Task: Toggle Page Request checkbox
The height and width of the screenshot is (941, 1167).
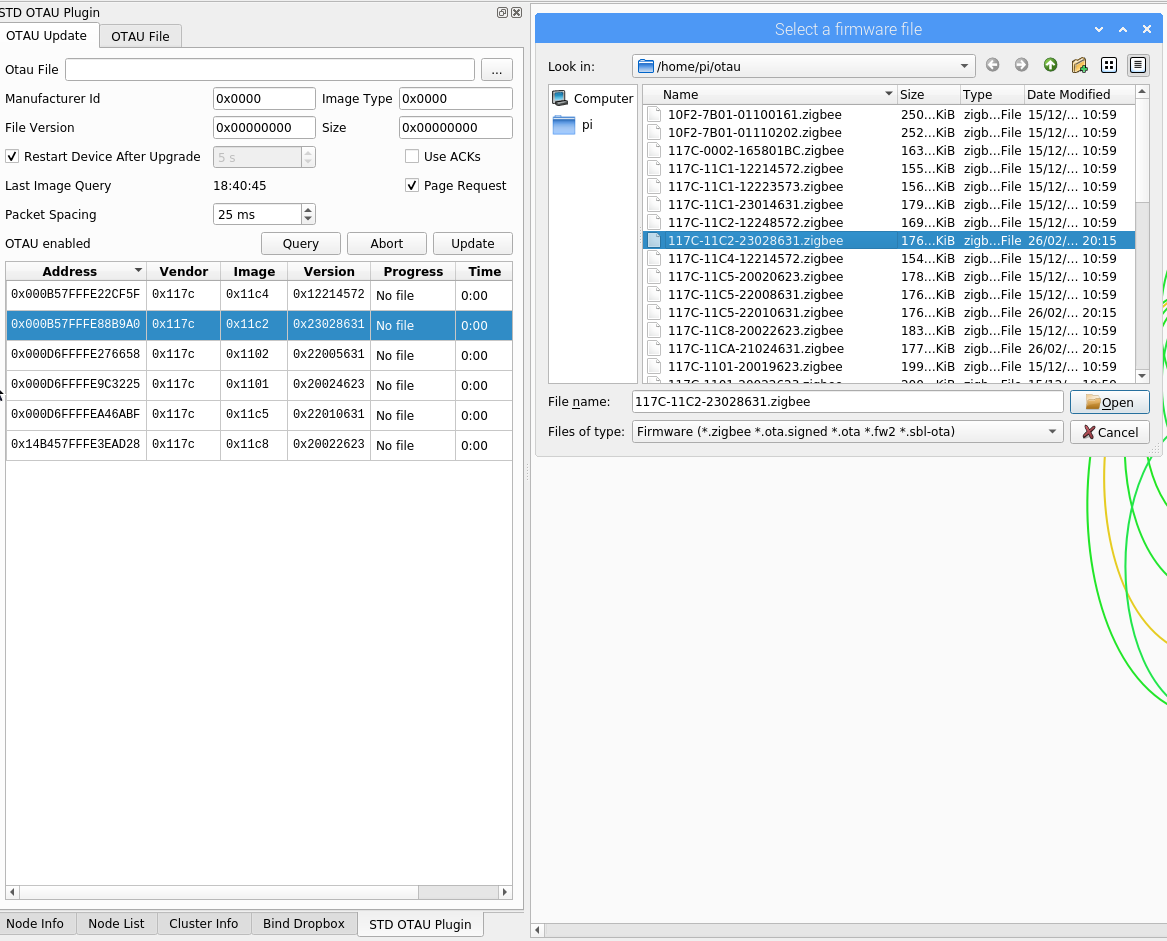Action: point(412,185)
